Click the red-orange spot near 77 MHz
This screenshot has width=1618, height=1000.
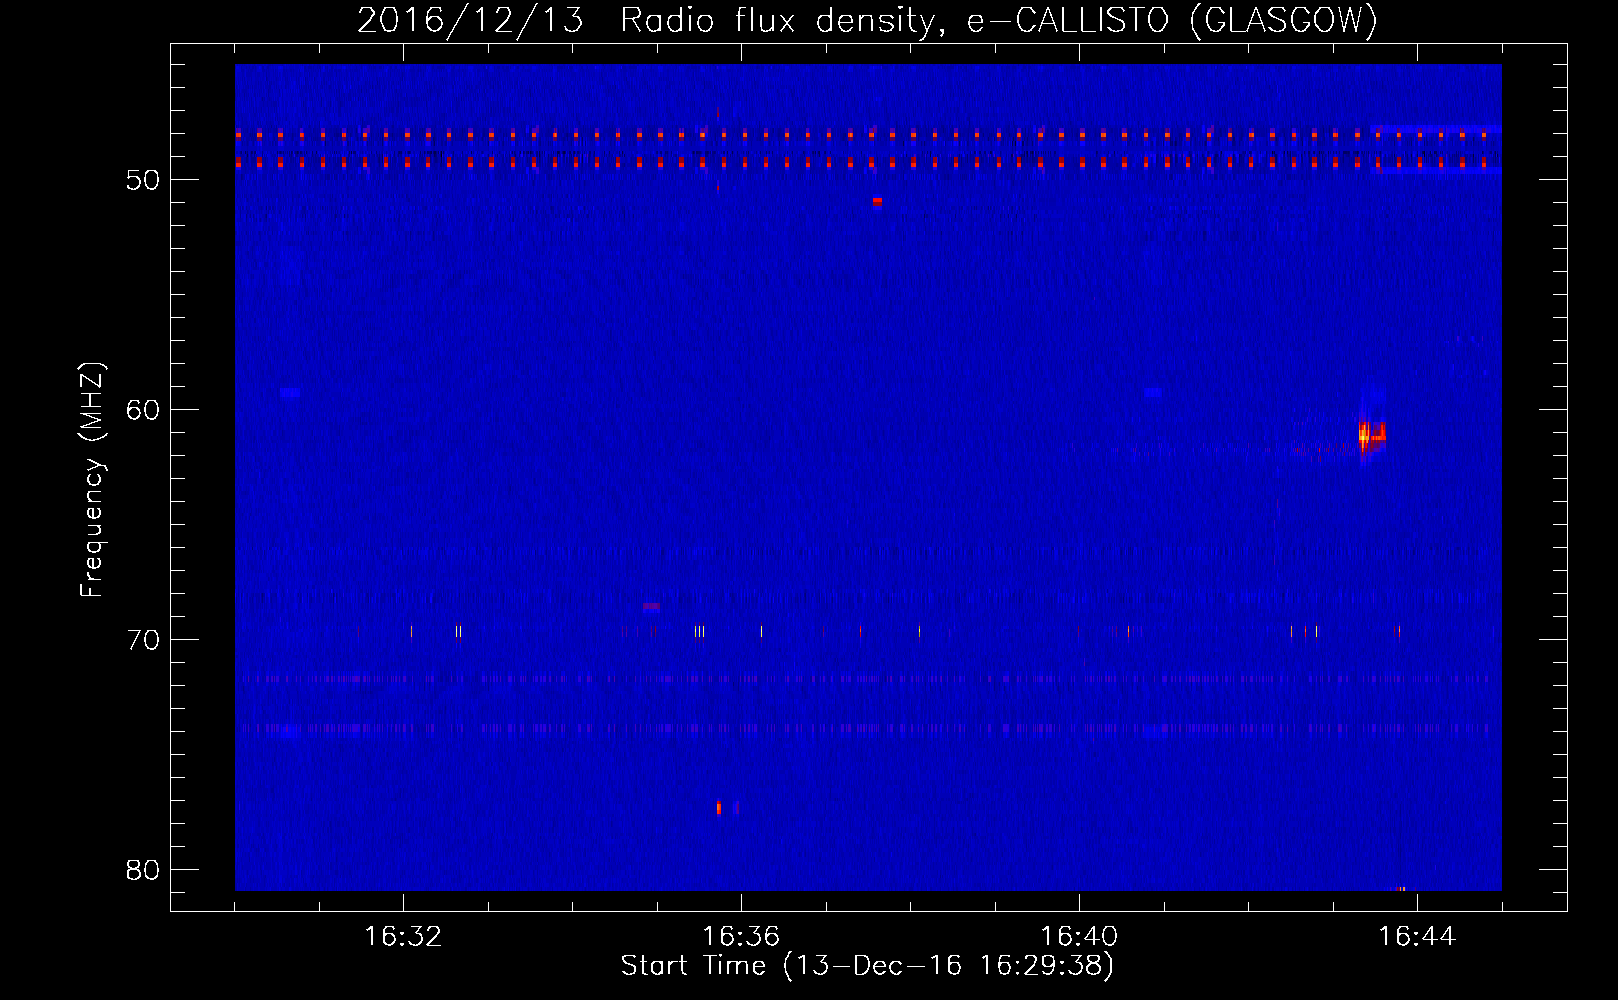click(x=719, y=808)
